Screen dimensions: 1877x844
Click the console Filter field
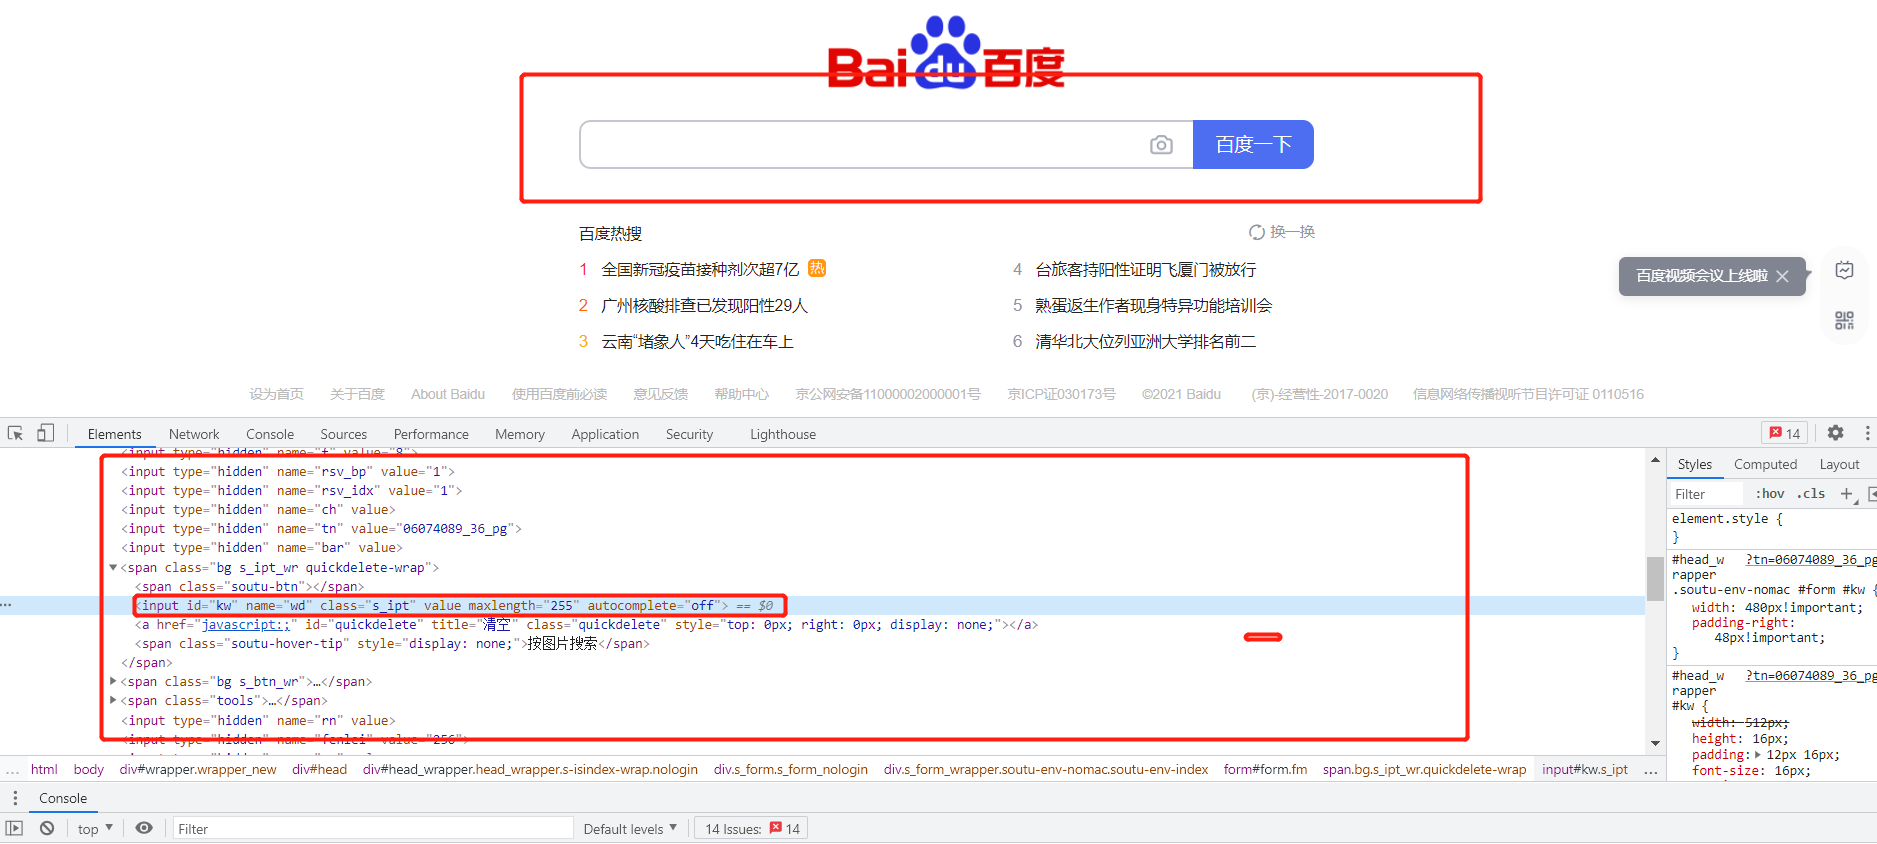(x=372, y=828)
